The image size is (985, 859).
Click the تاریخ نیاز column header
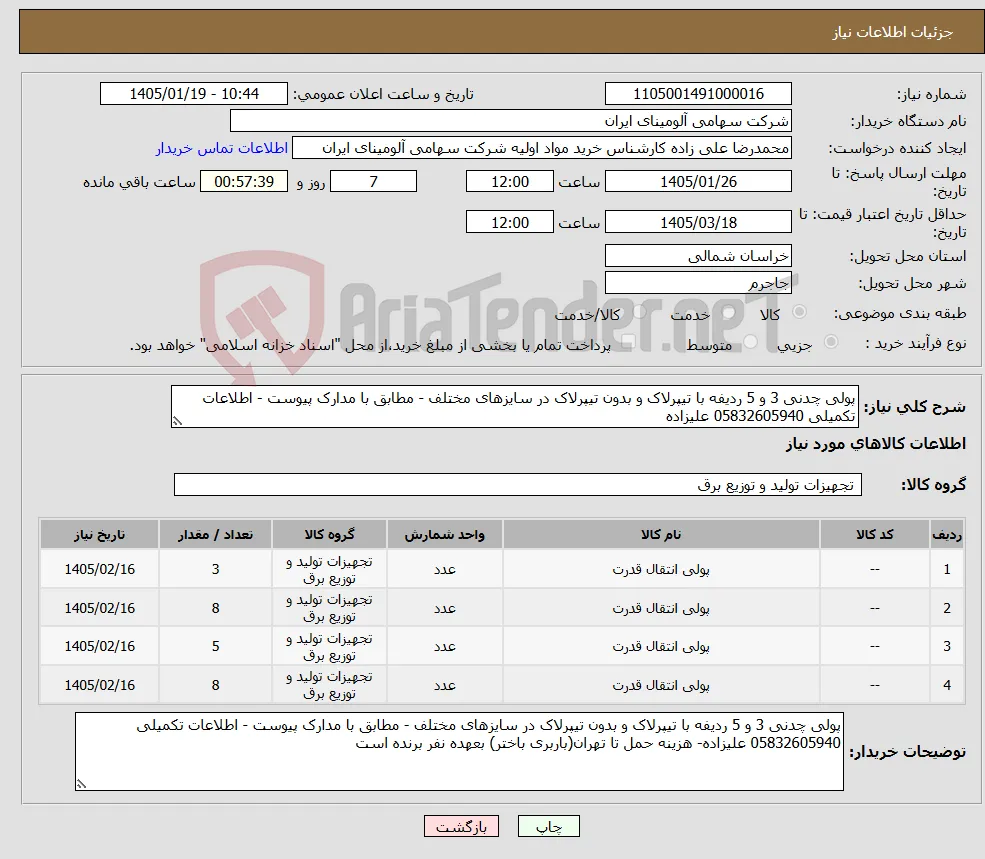pos(99,534)
